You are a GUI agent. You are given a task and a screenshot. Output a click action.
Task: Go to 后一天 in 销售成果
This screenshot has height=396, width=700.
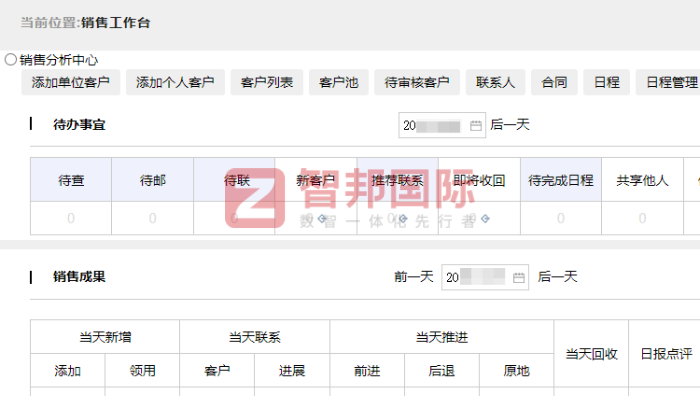557,277
